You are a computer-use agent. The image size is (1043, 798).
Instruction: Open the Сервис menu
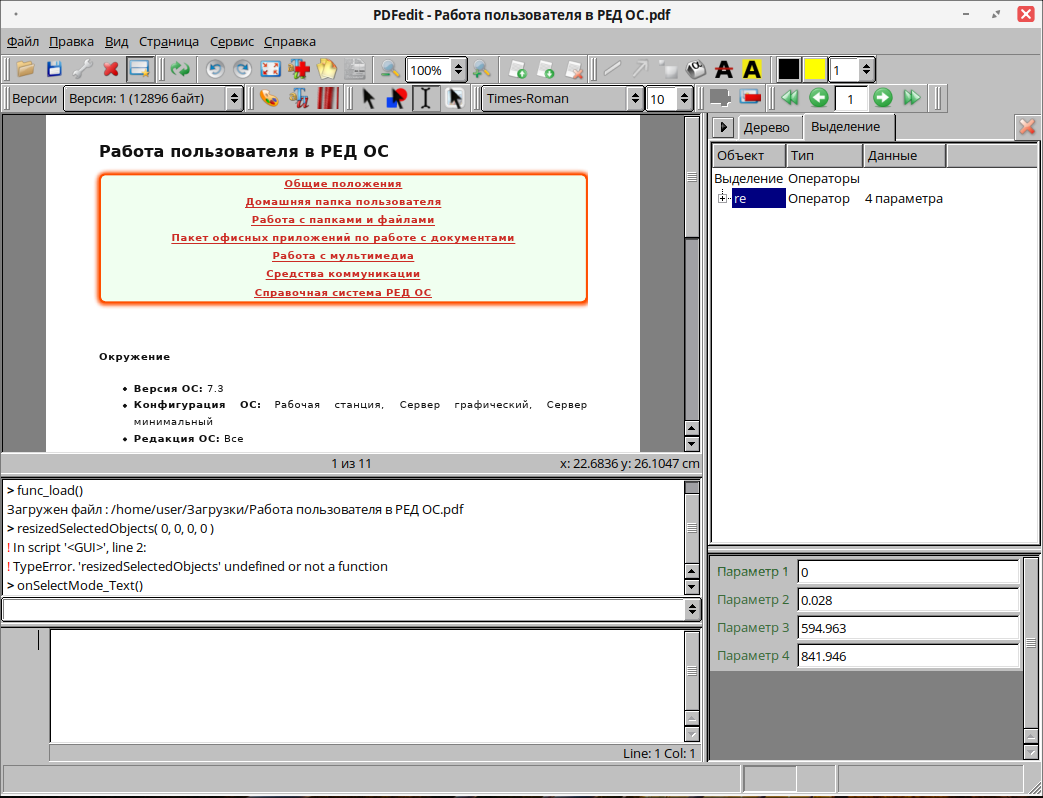point(231,41)
